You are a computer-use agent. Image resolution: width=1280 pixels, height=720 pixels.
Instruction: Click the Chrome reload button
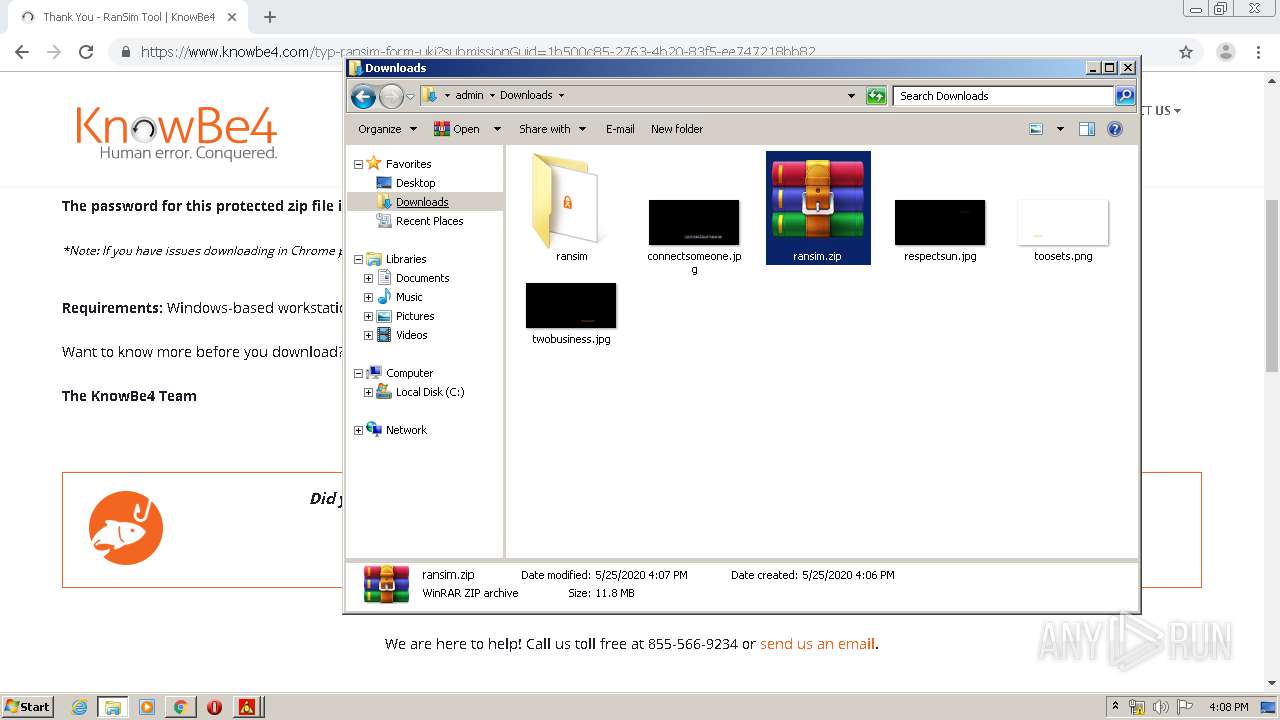click(x=86, y=52)
